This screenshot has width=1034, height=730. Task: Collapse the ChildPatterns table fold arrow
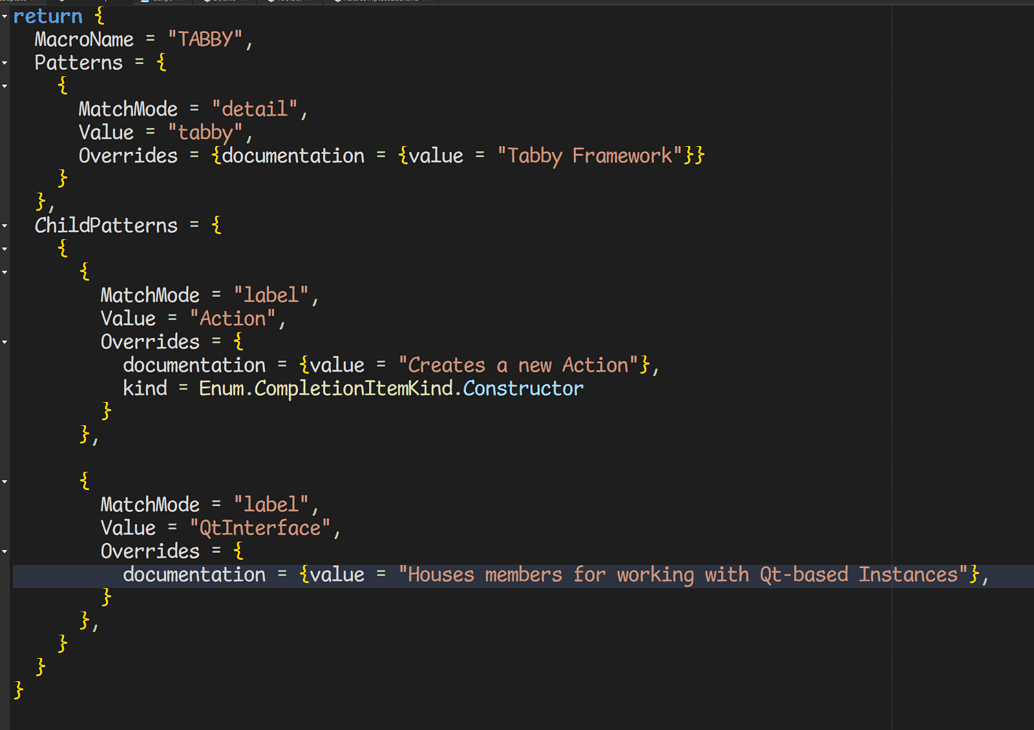pos(5,225)
